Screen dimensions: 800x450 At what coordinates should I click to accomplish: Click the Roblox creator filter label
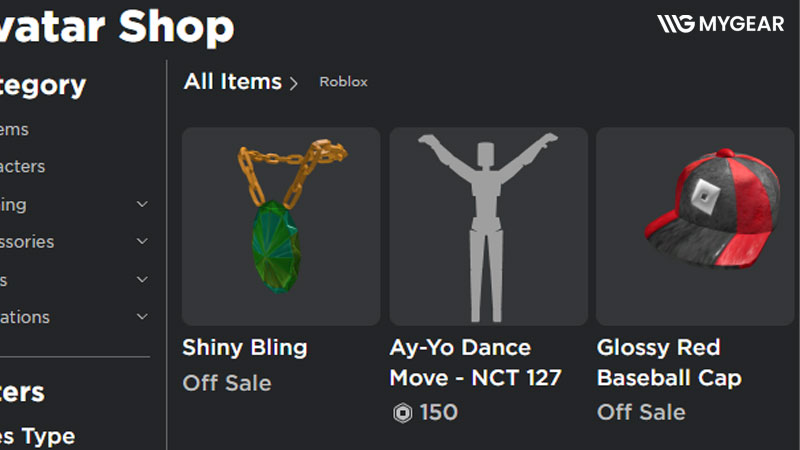pyautogui.click(x=343, y=82)
